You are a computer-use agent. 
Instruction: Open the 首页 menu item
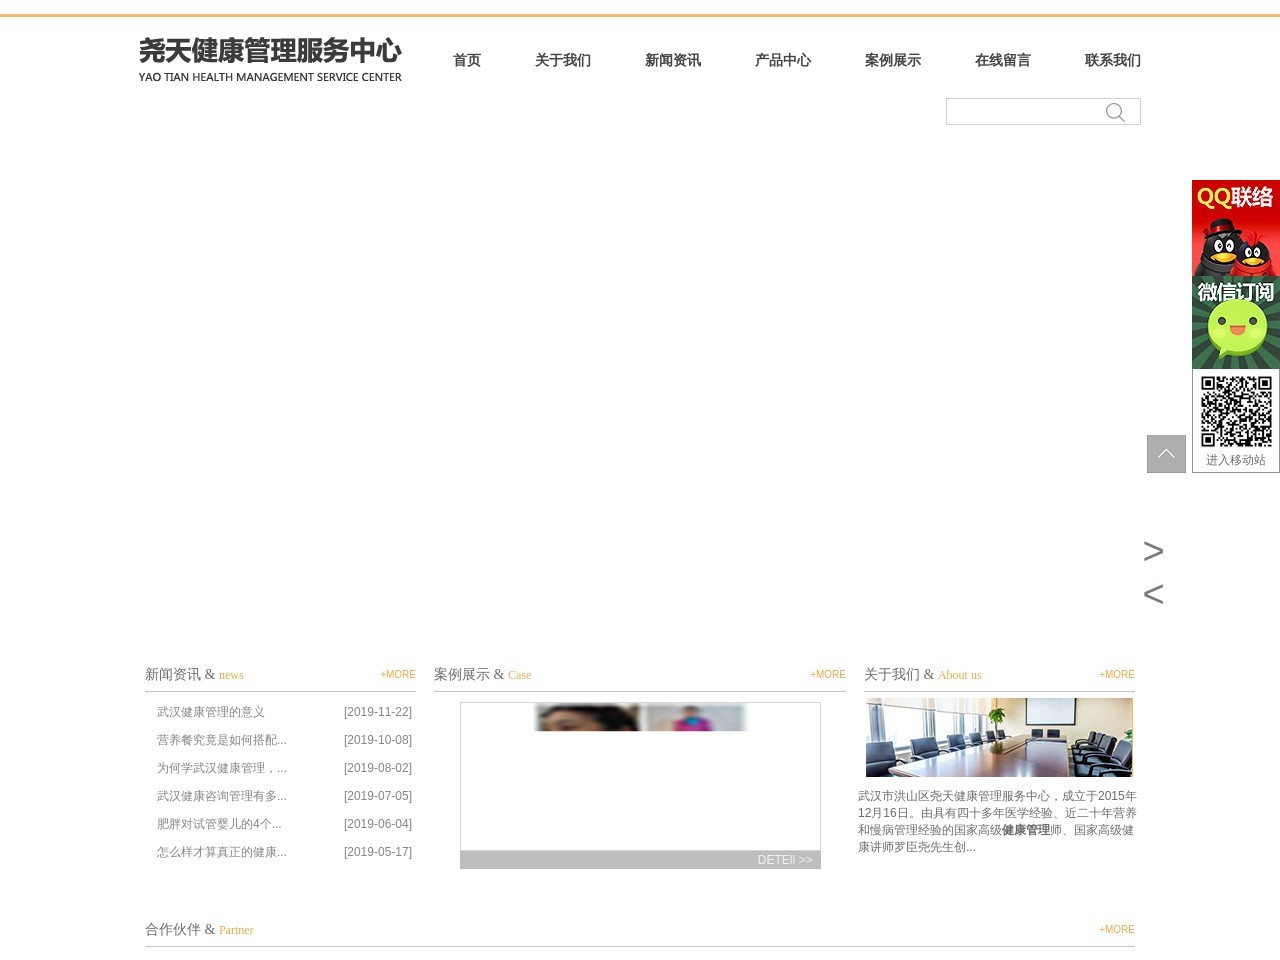click(x=466, y=60)
